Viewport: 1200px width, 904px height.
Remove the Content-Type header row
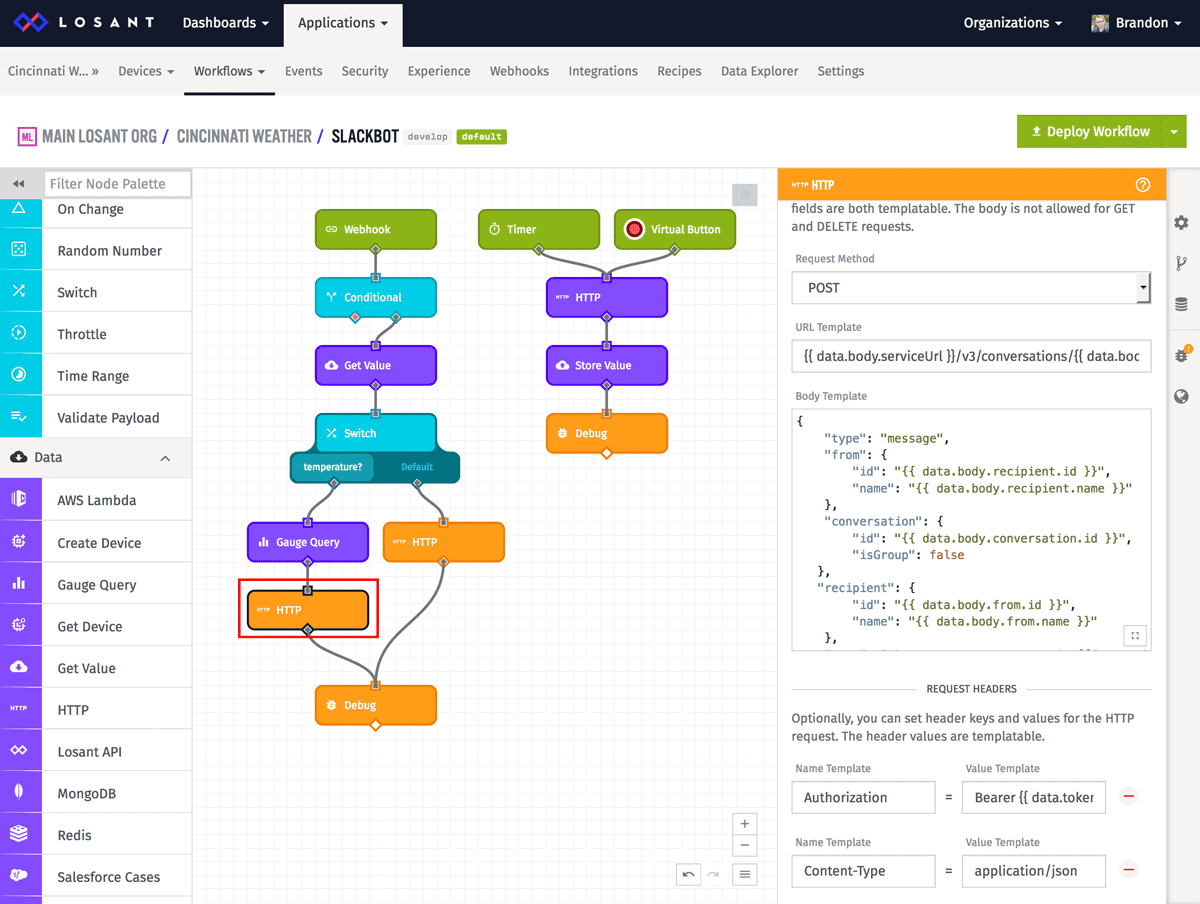coord(1129,870)
